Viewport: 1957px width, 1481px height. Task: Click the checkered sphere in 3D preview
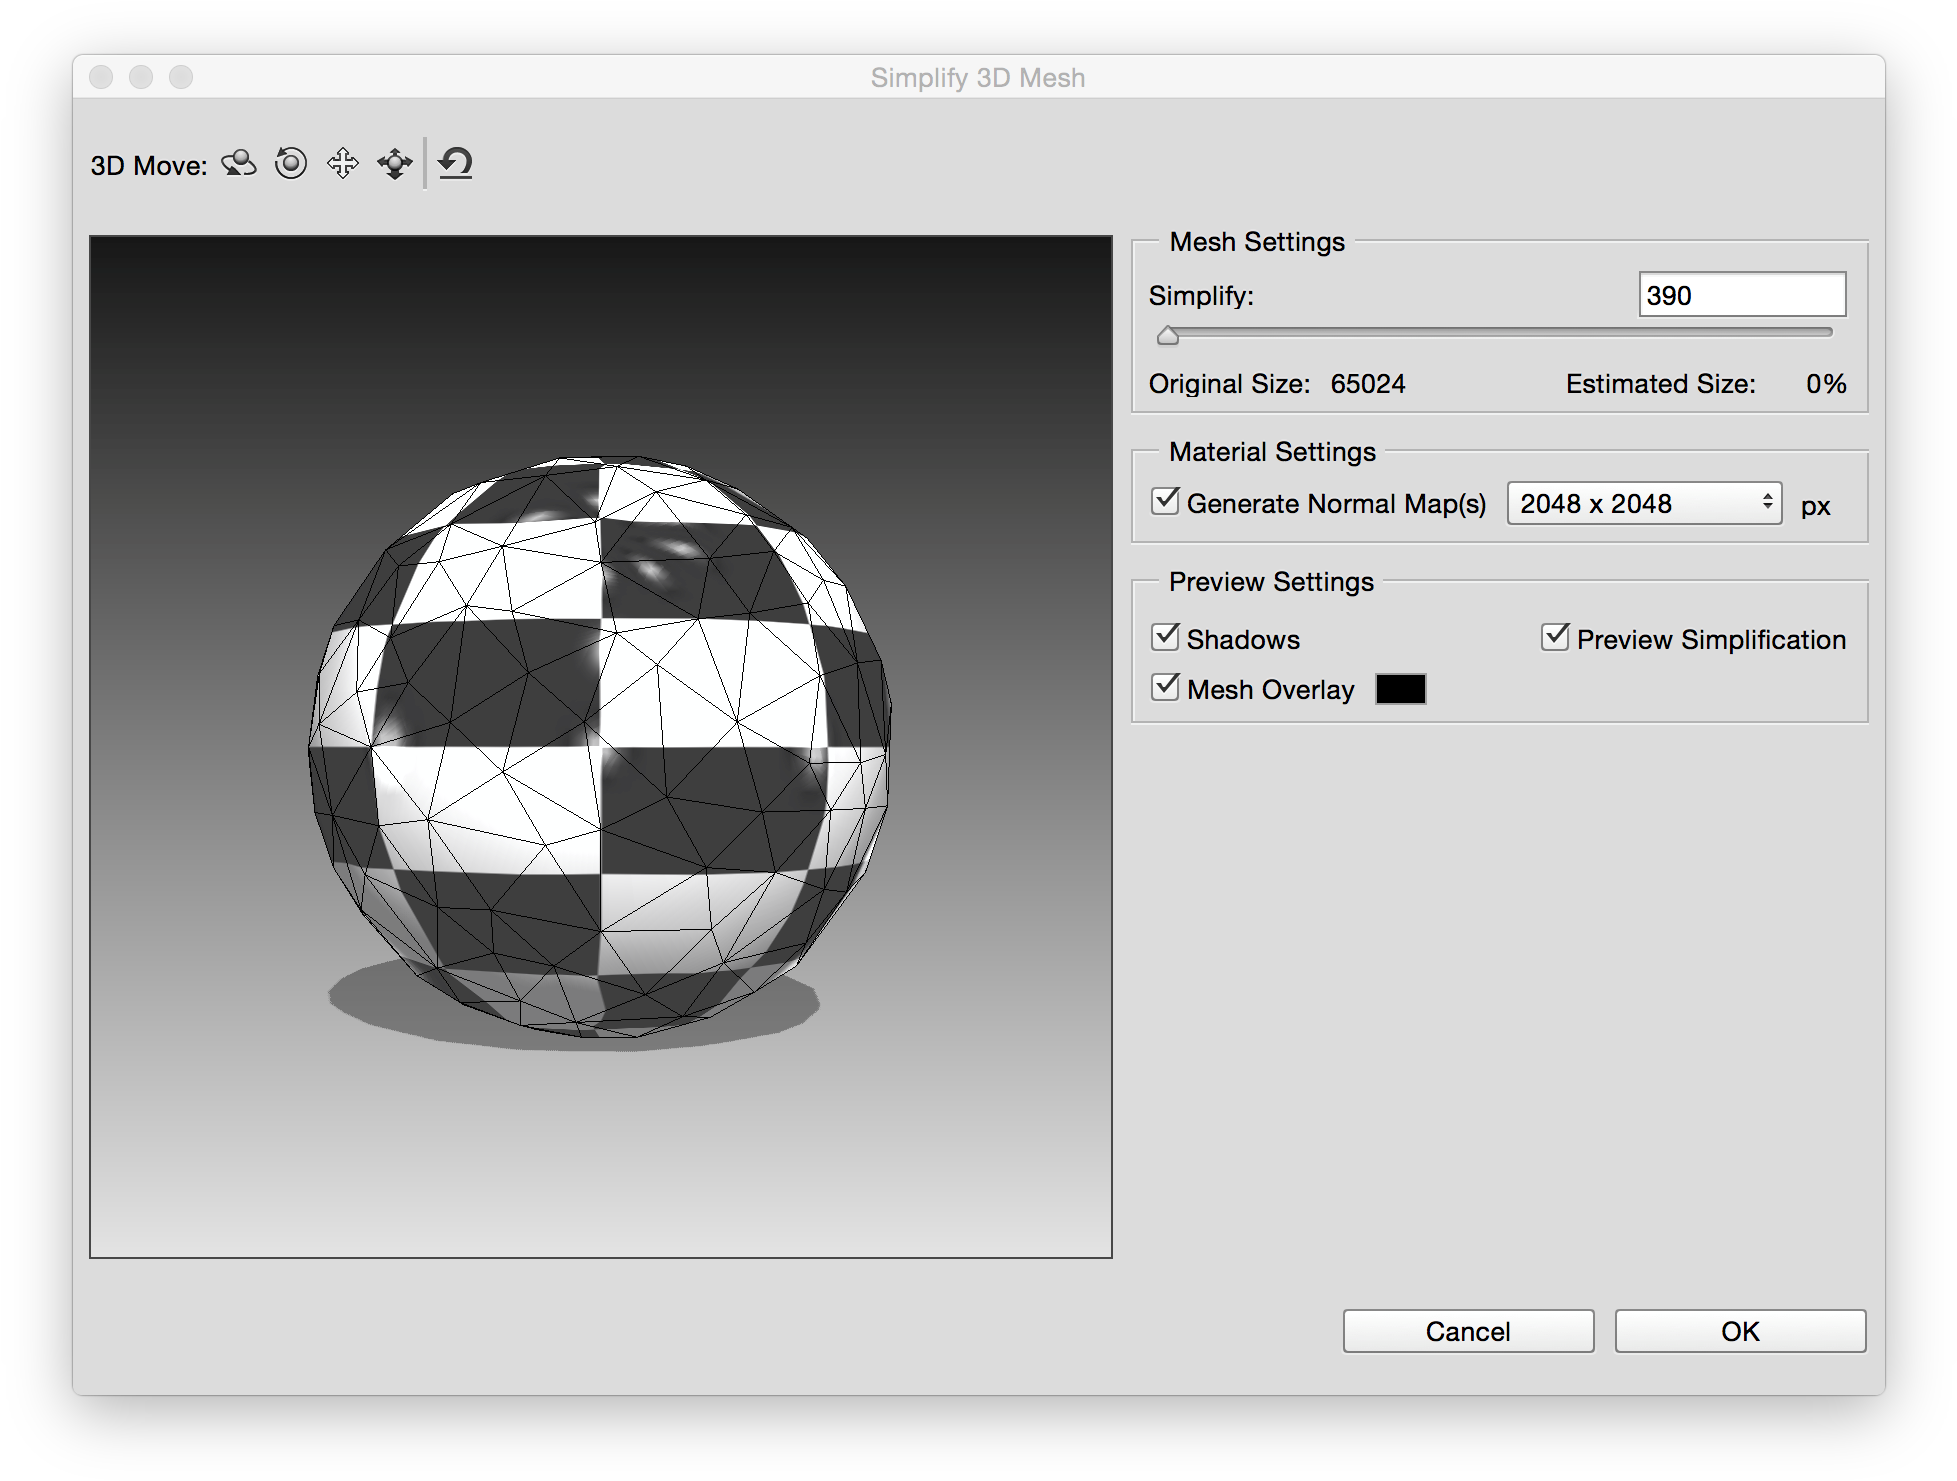600,745
